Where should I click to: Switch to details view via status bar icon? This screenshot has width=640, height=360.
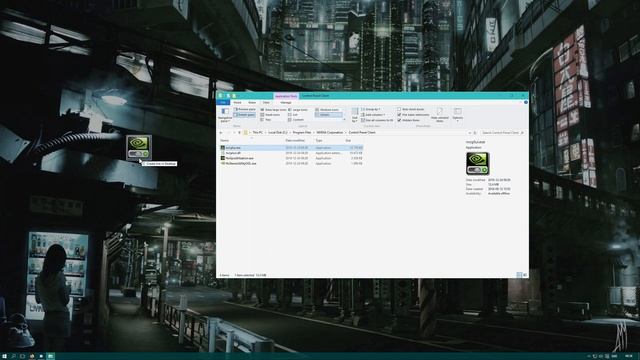click(x=519, y=275)
